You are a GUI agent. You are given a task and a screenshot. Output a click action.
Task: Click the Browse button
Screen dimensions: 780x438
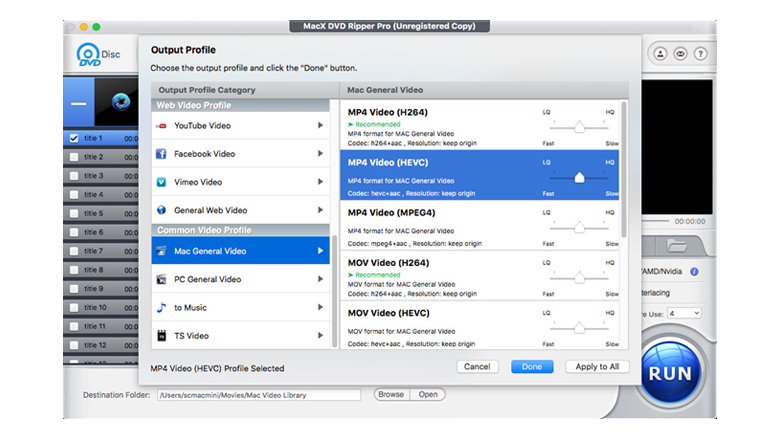click(391, 394)
